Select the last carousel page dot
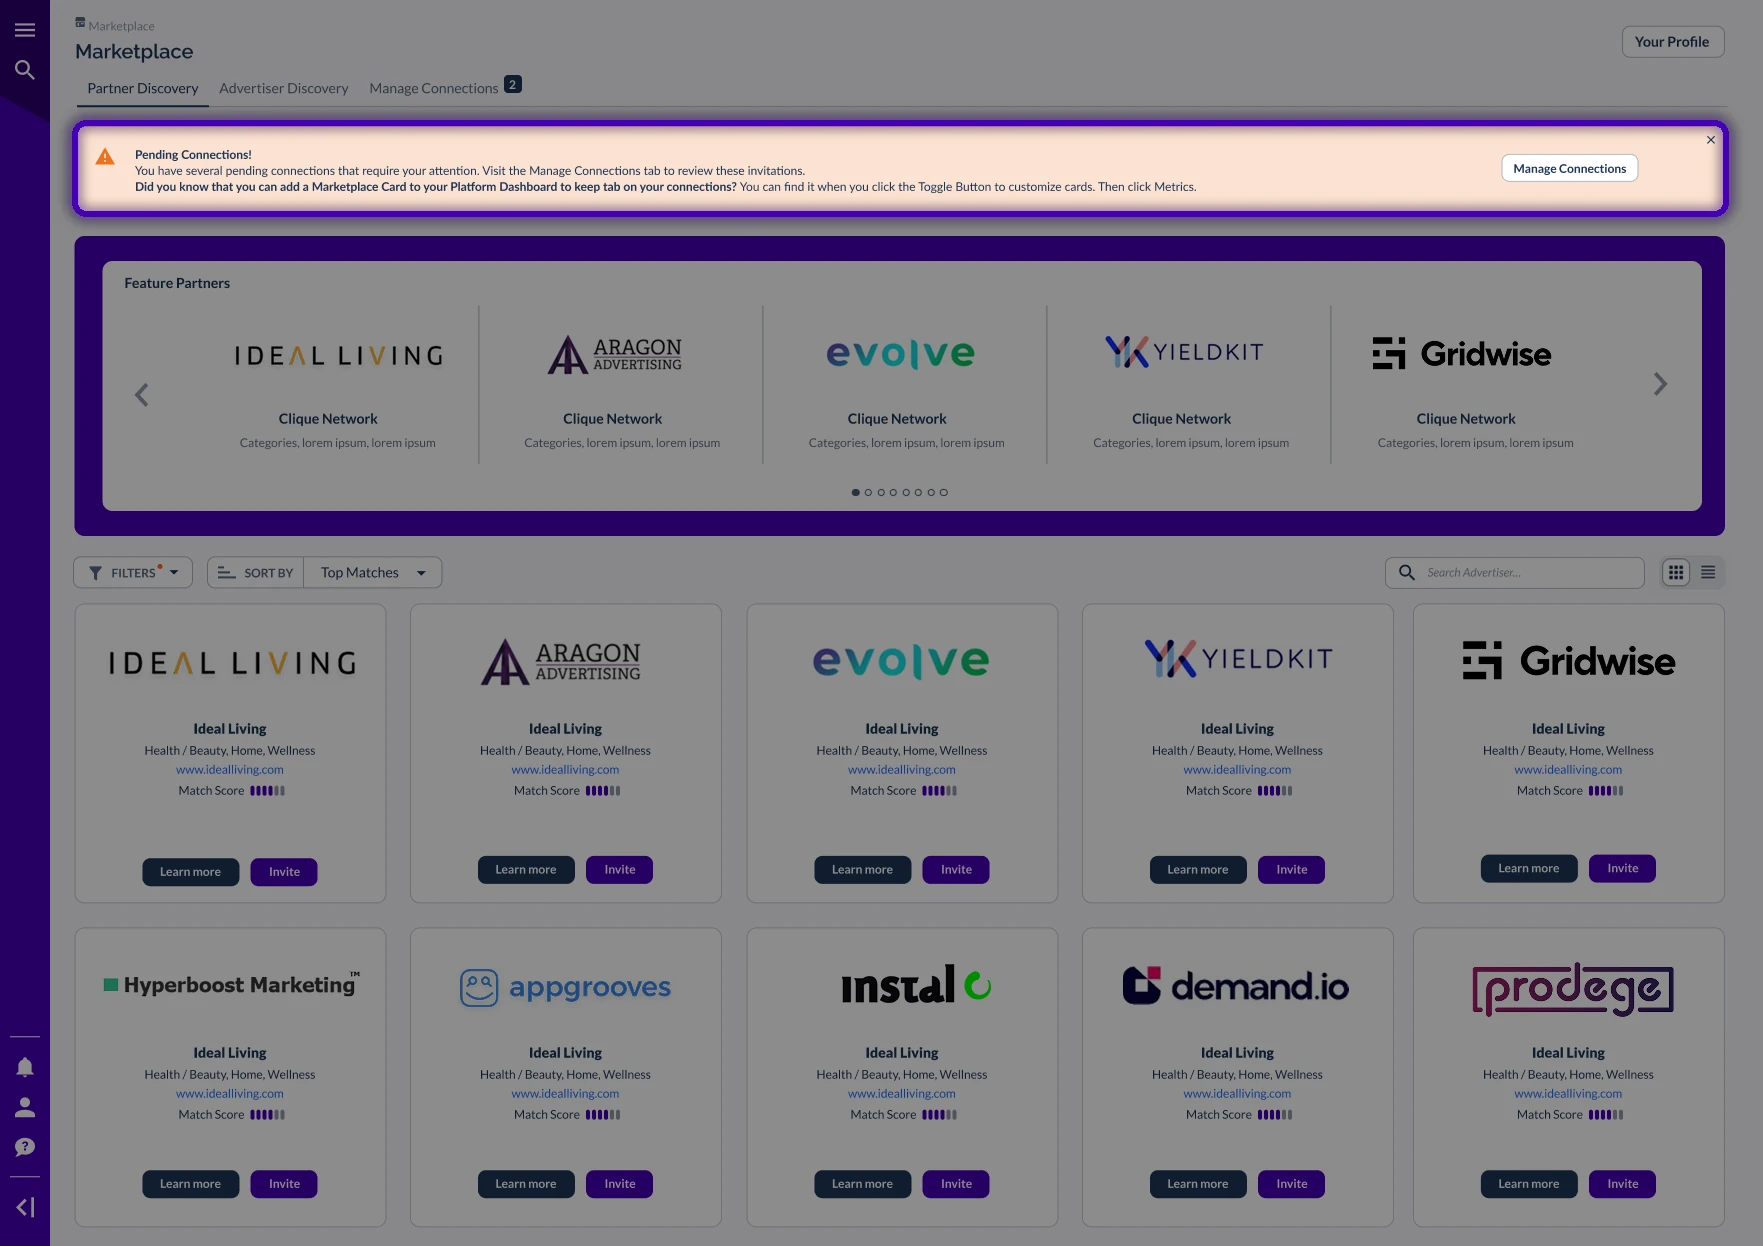The height and width of the screenshot is (1246, 1763). (x=943, y=492)
